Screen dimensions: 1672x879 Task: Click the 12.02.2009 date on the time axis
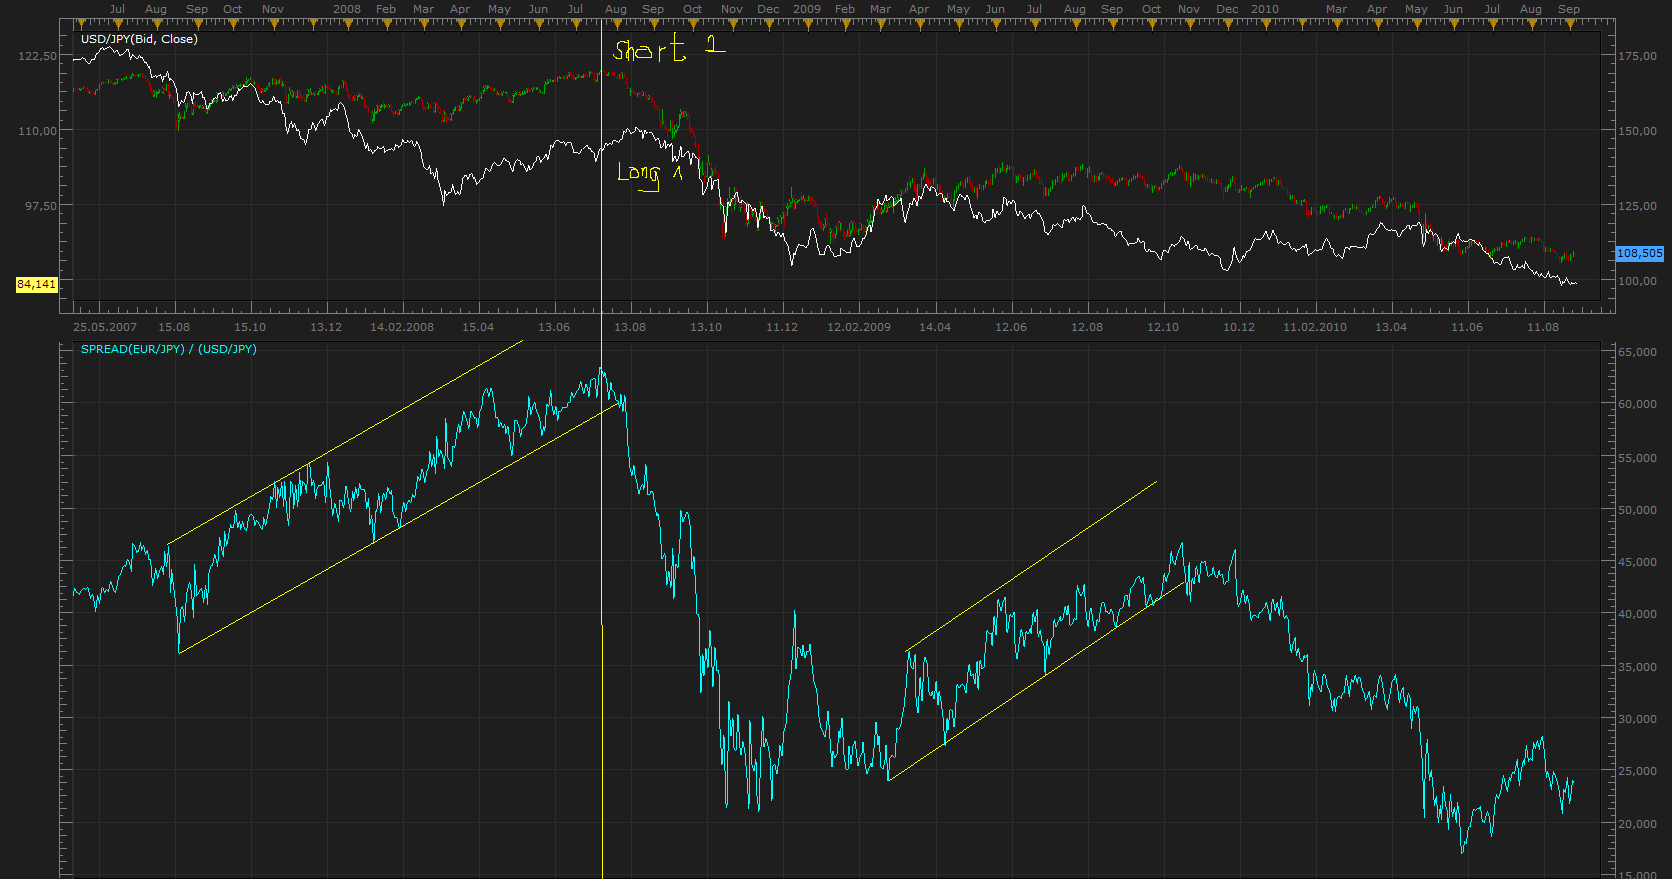point(859,327)
